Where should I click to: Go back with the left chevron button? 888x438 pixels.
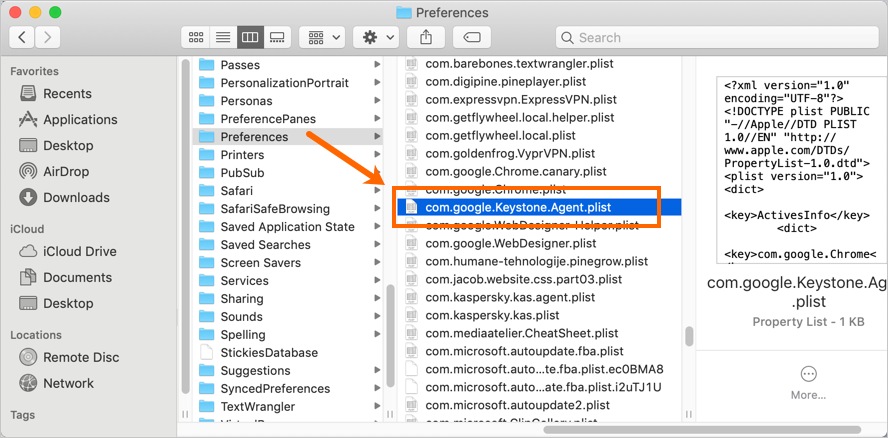(22, 37)
